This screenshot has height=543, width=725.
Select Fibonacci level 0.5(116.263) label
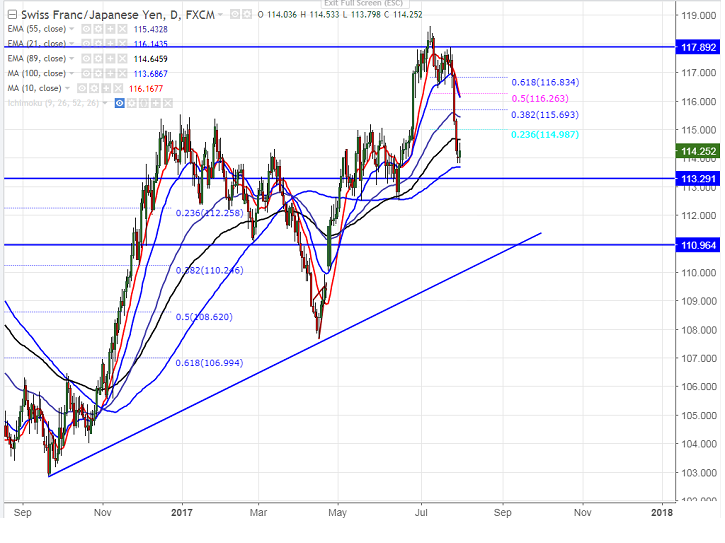pyautogui.click(x=540, y=99)
